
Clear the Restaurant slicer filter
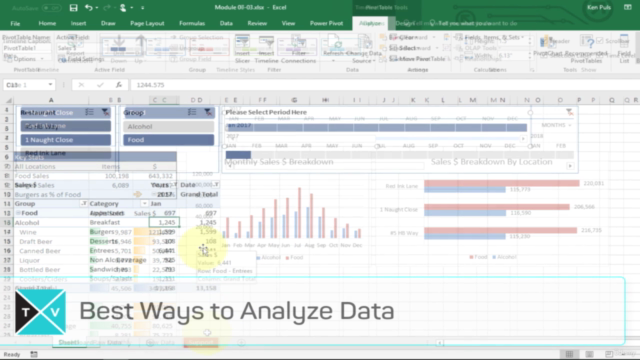[105, 112]
